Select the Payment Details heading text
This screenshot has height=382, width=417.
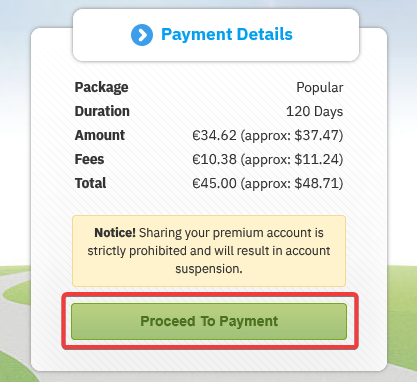pyautogui.click(x=227, y=34)
